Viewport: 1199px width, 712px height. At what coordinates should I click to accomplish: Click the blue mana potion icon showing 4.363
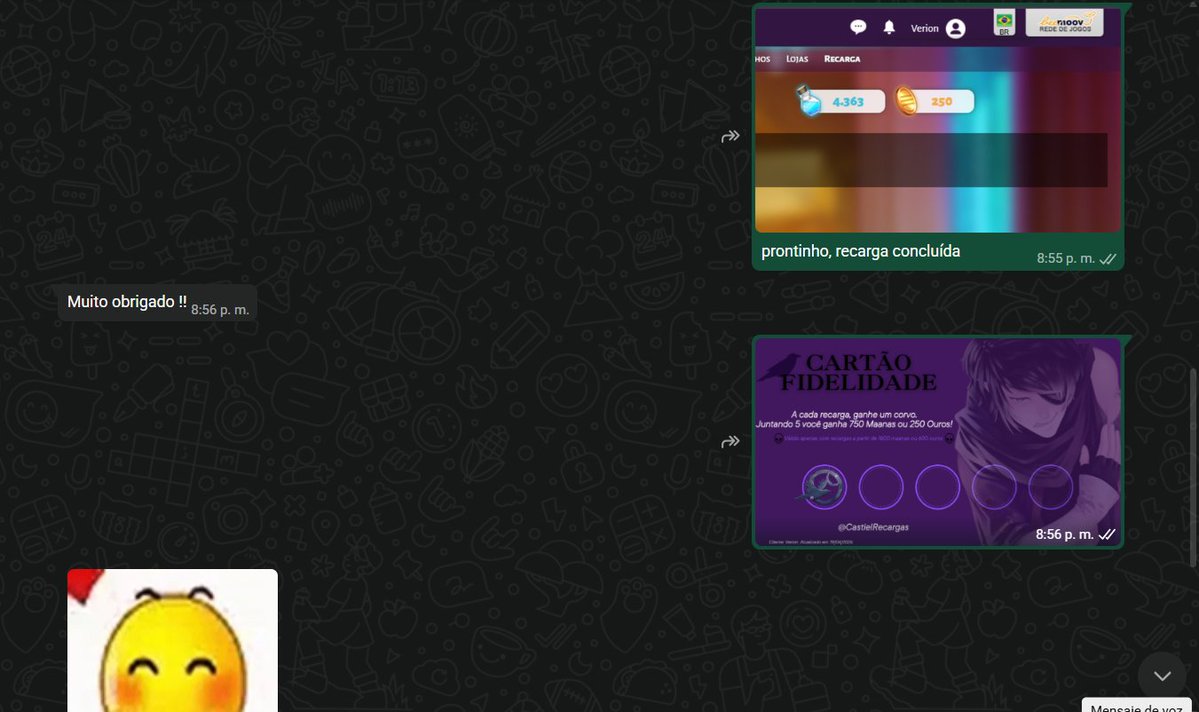coord(808,100)
